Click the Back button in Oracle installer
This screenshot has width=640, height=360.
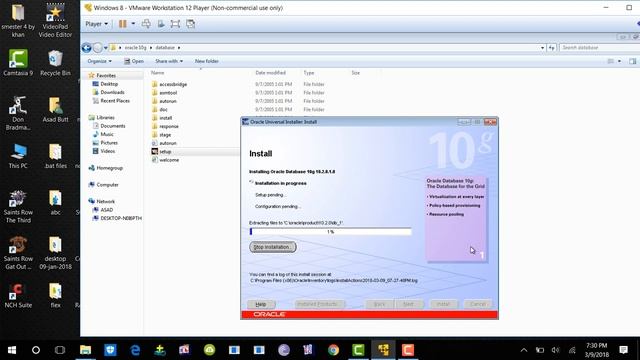coord(379,304)
